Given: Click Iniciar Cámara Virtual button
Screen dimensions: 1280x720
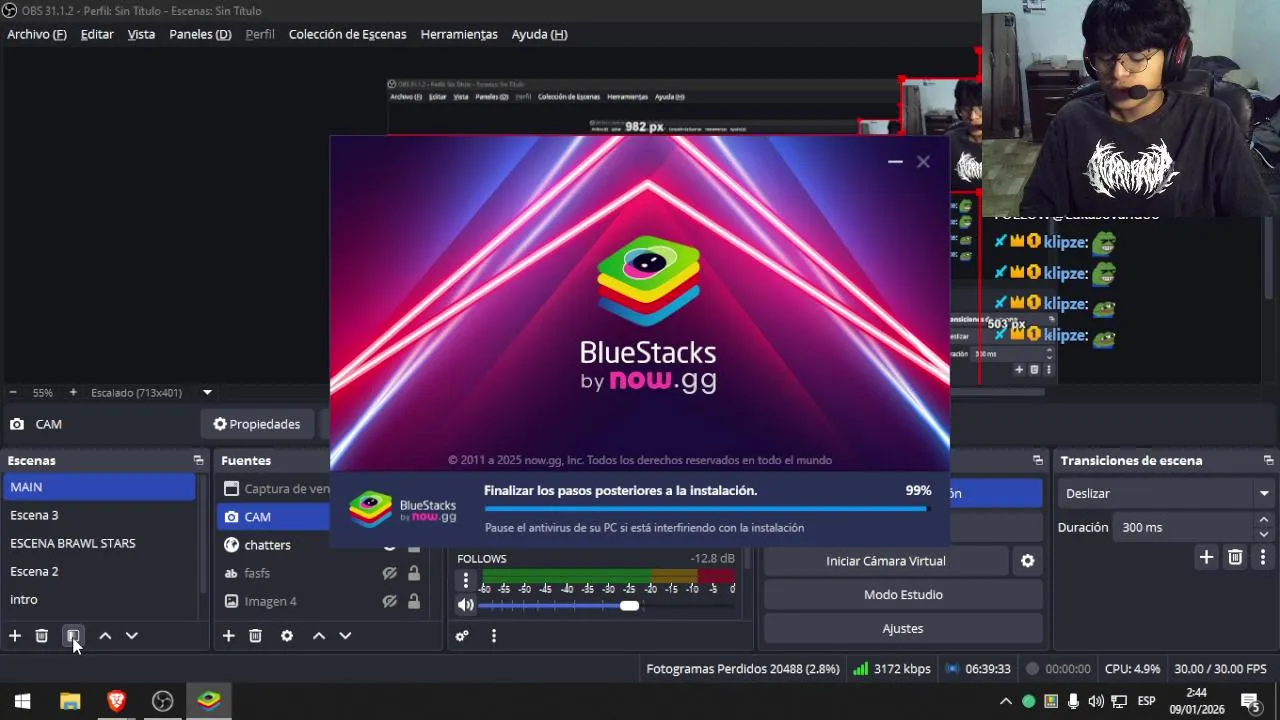Looking at the screenshot, I should click(886, 561).
